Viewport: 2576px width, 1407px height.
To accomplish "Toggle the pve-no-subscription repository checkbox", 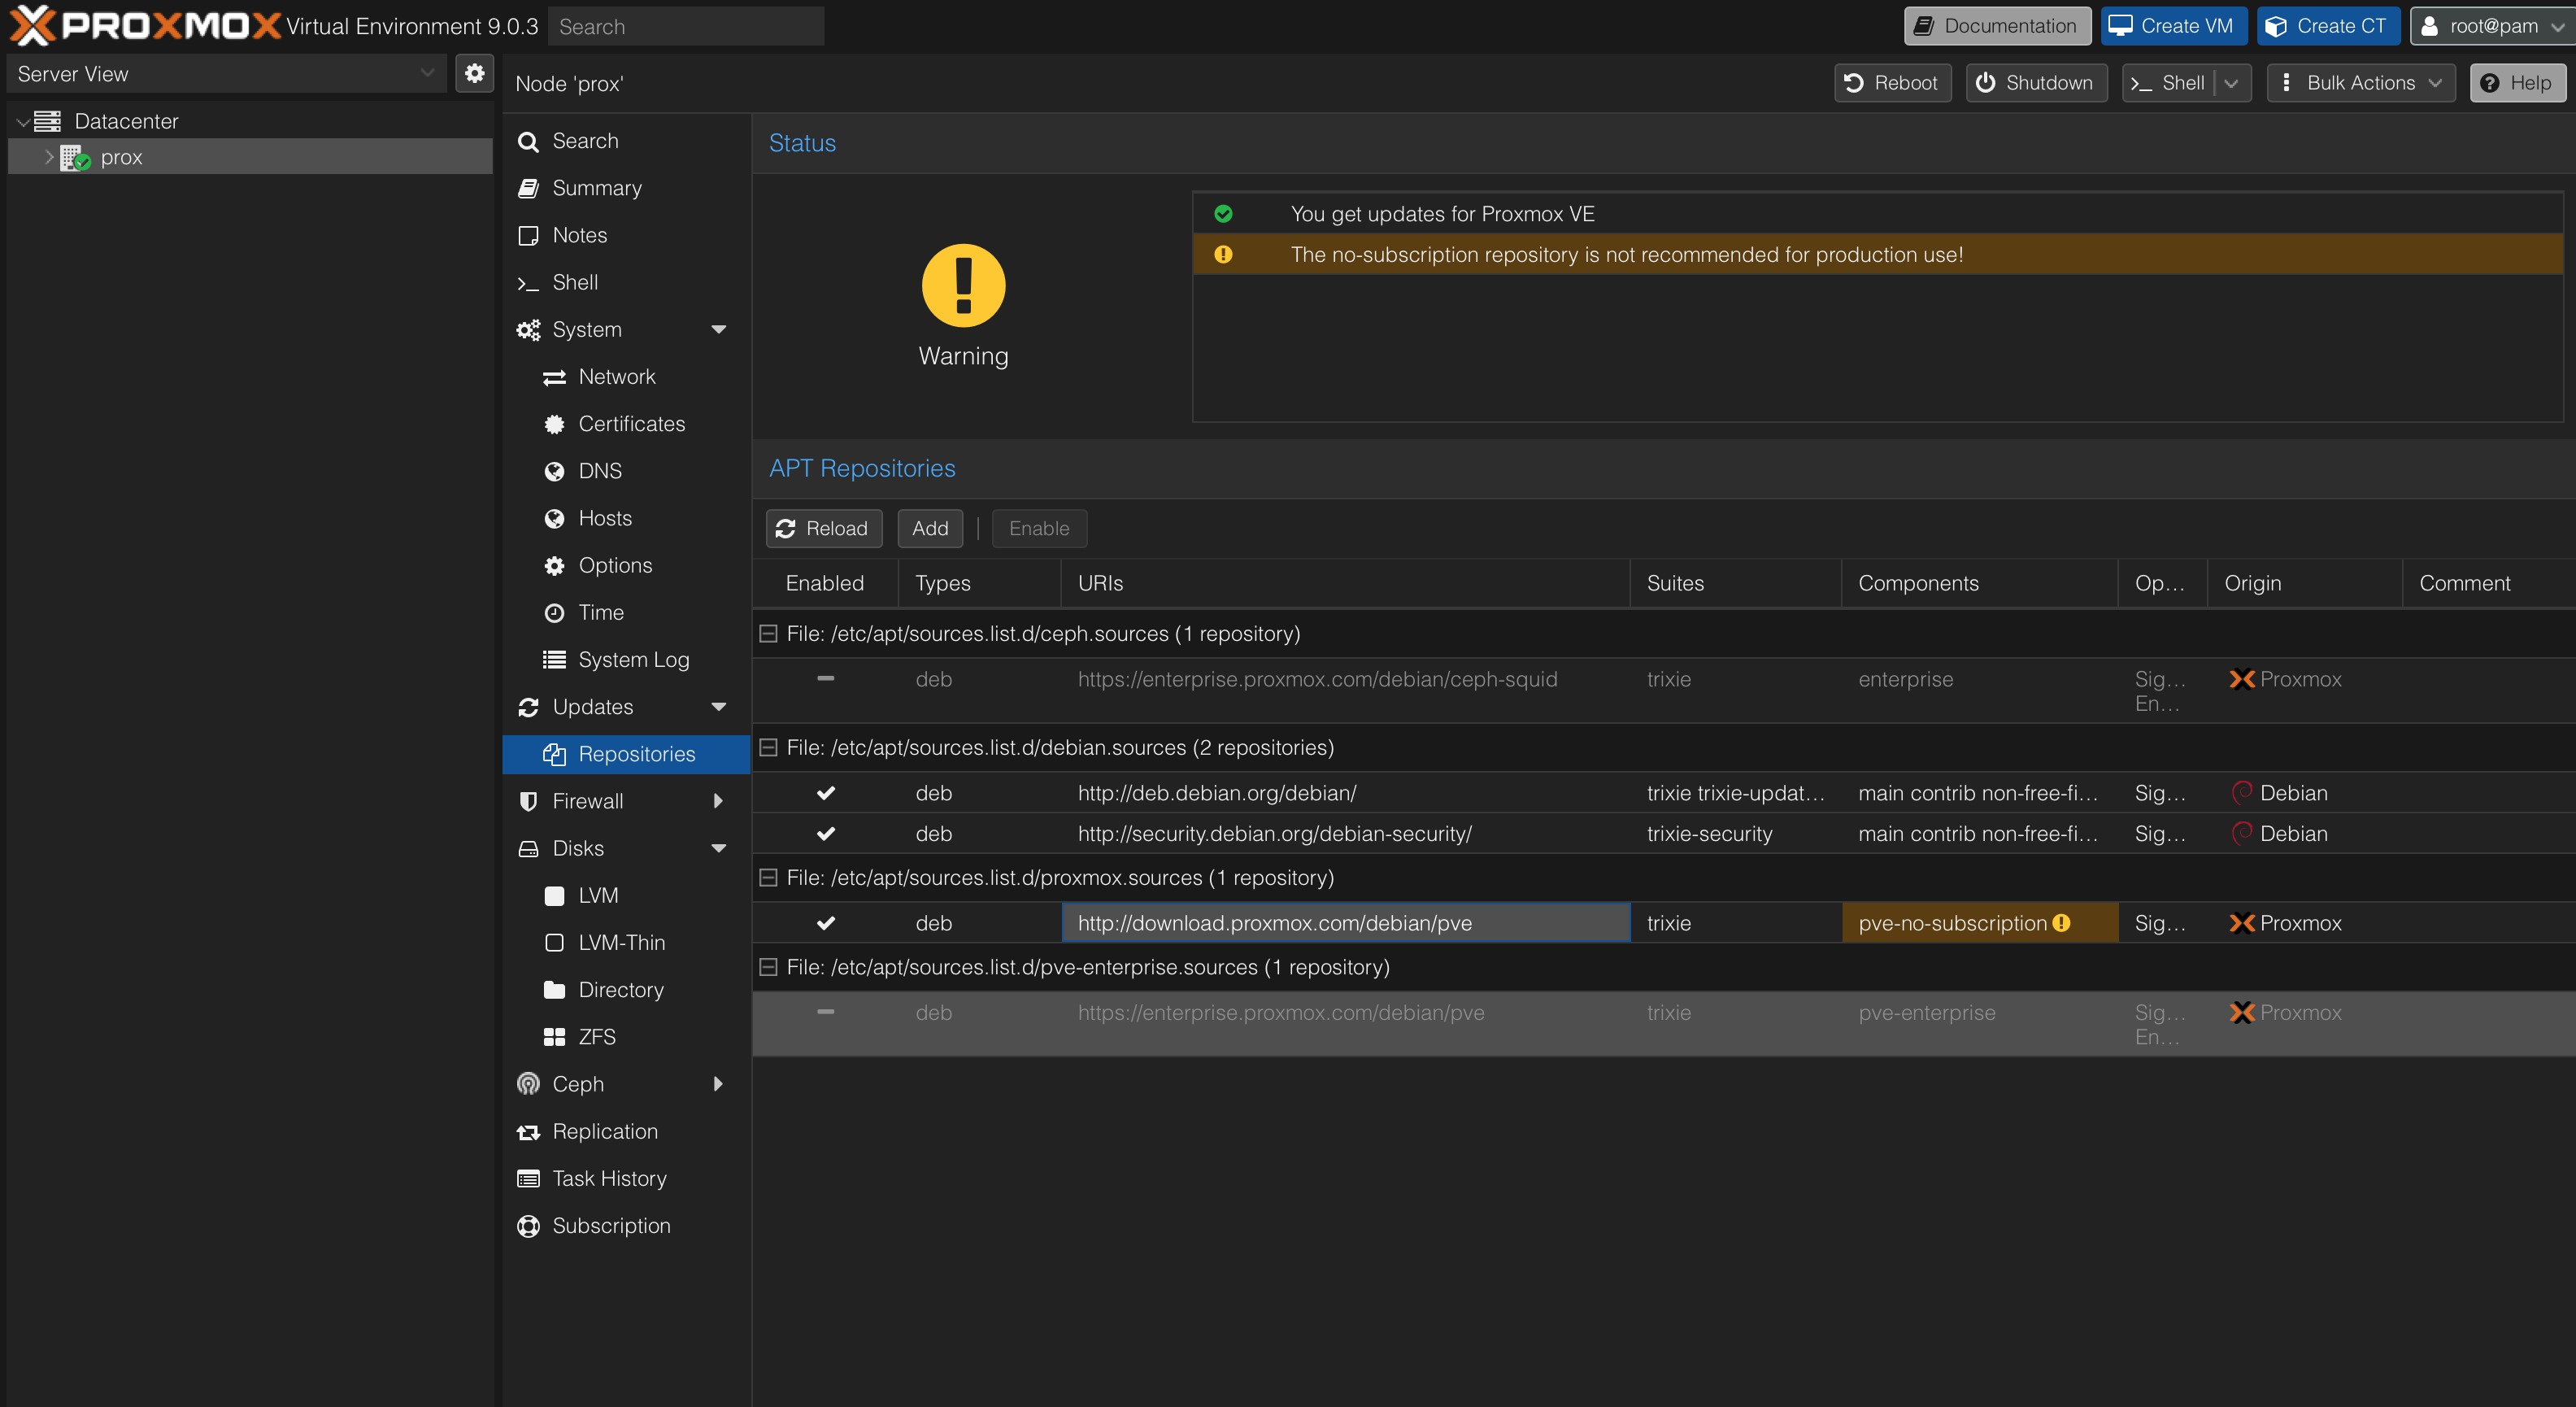I will (825, 922).
